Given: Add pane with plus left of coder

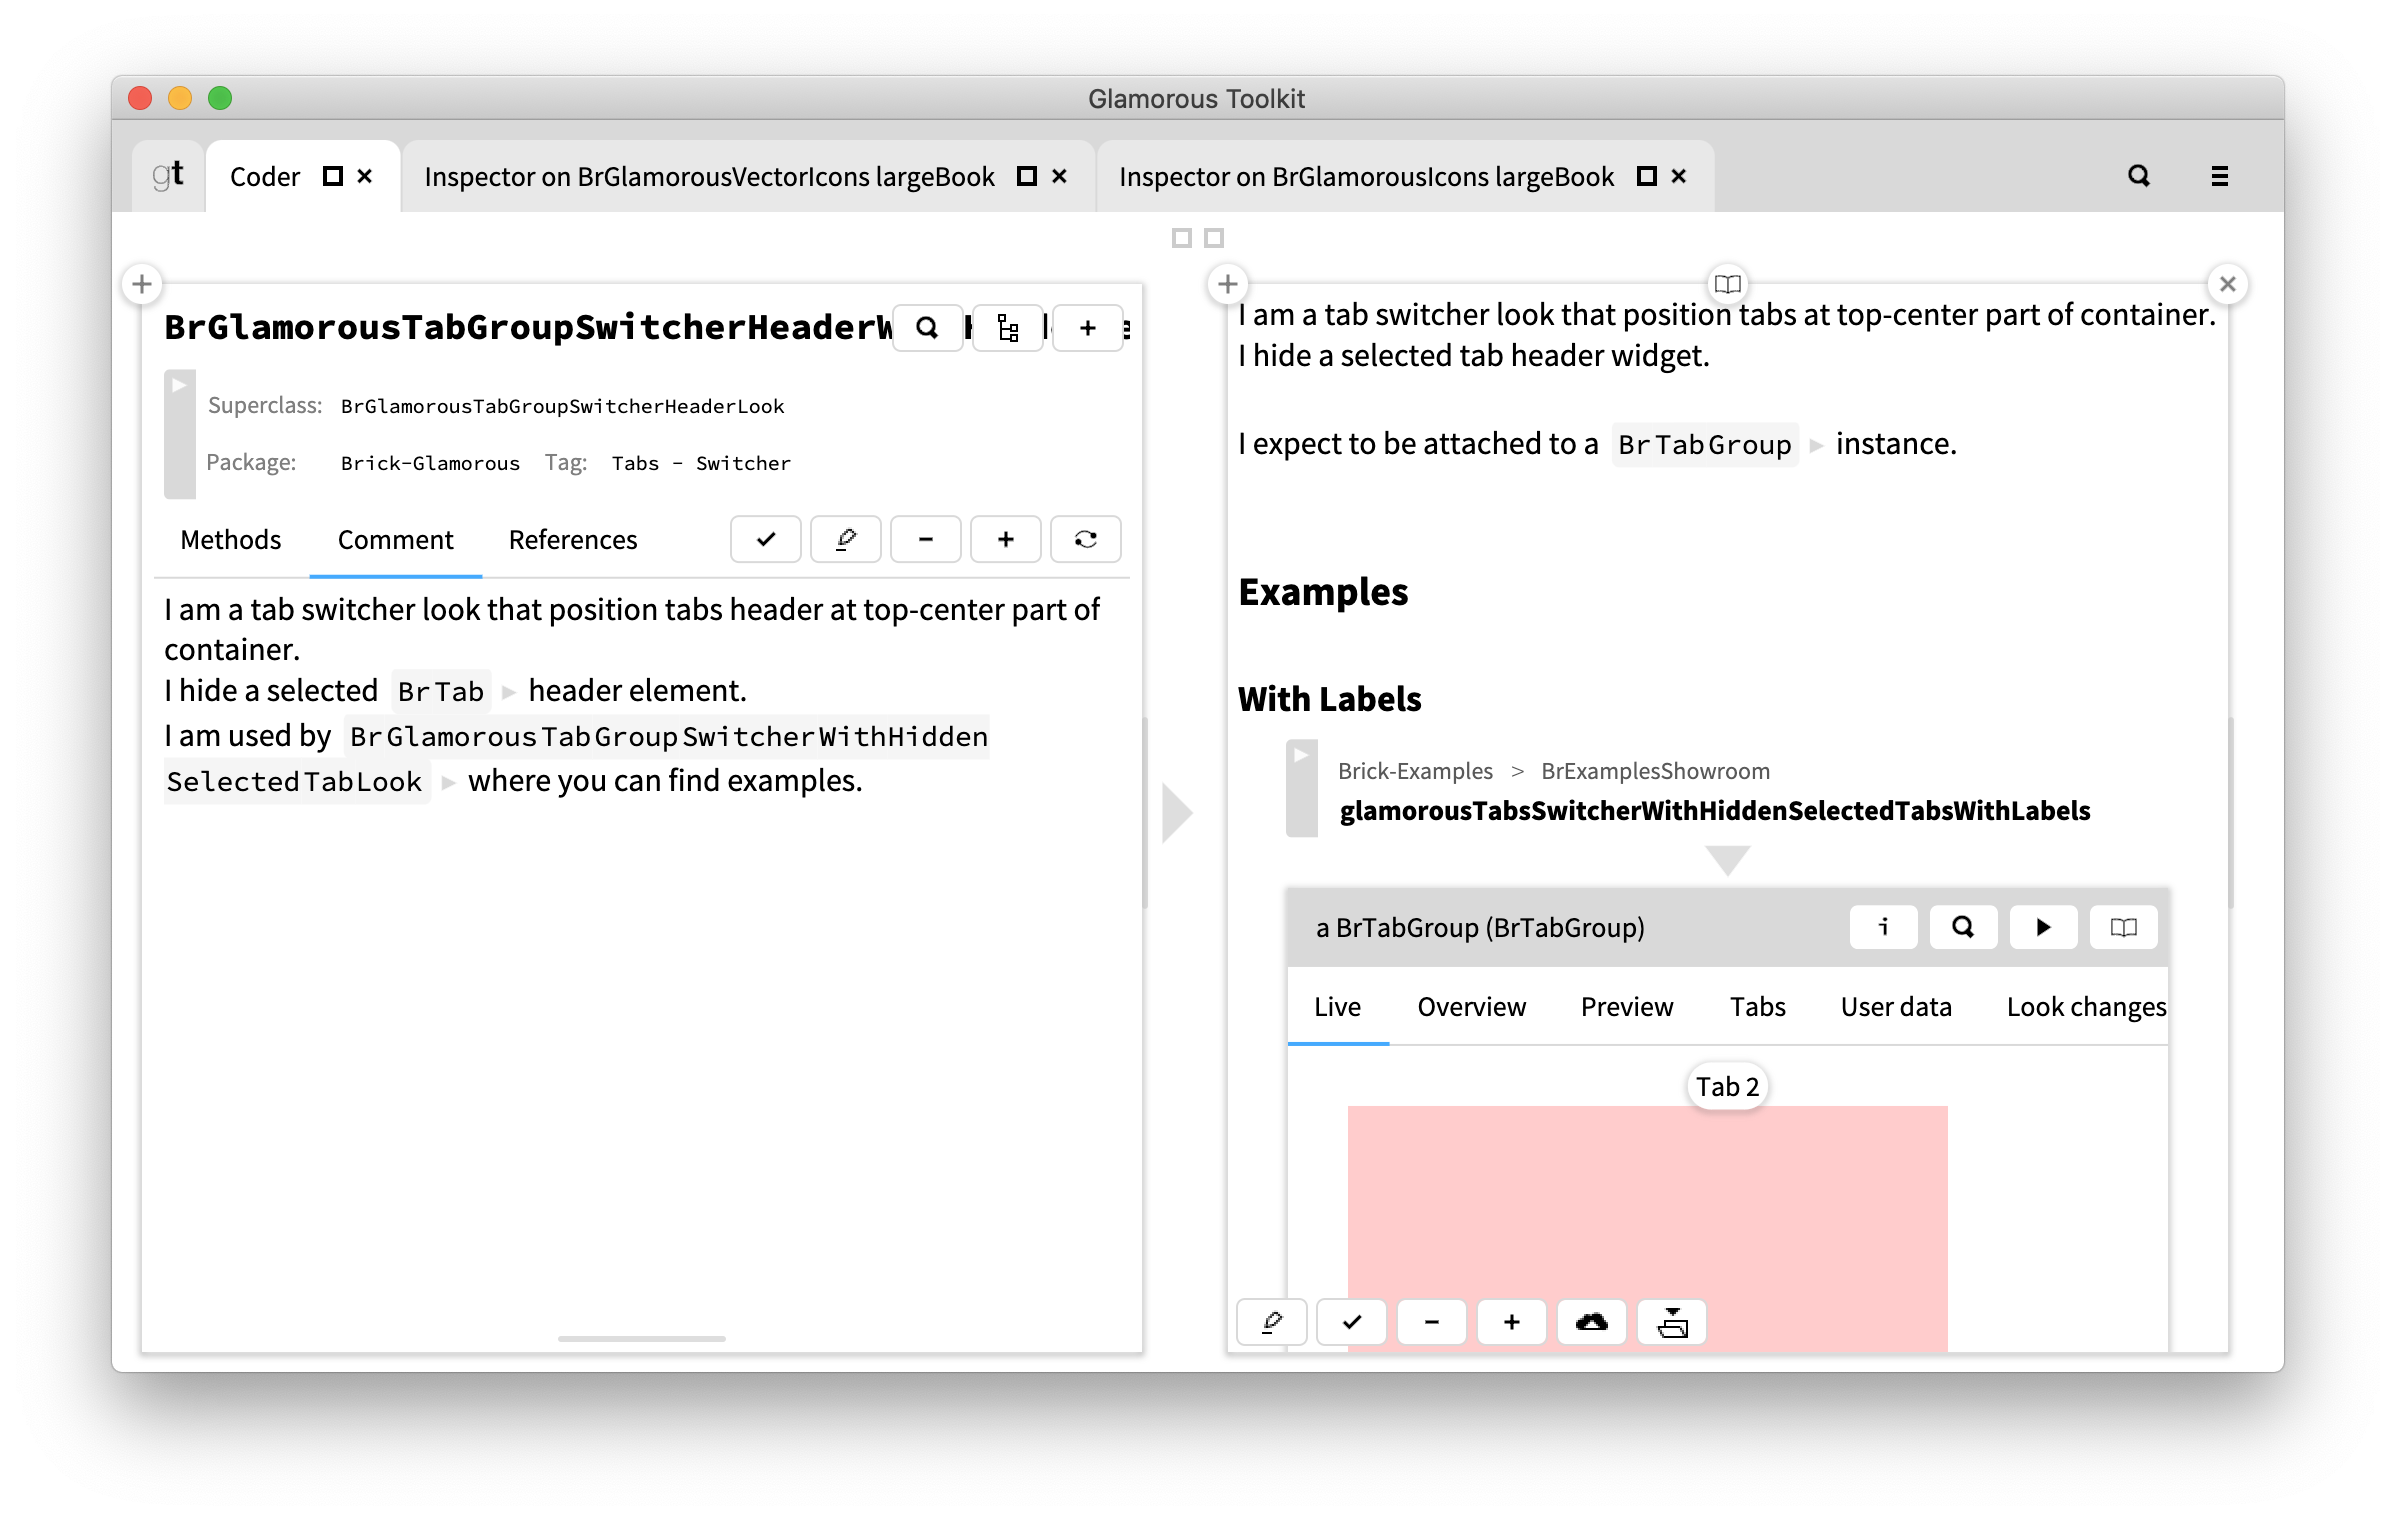Looking at the screenshot, I should 142,284.
